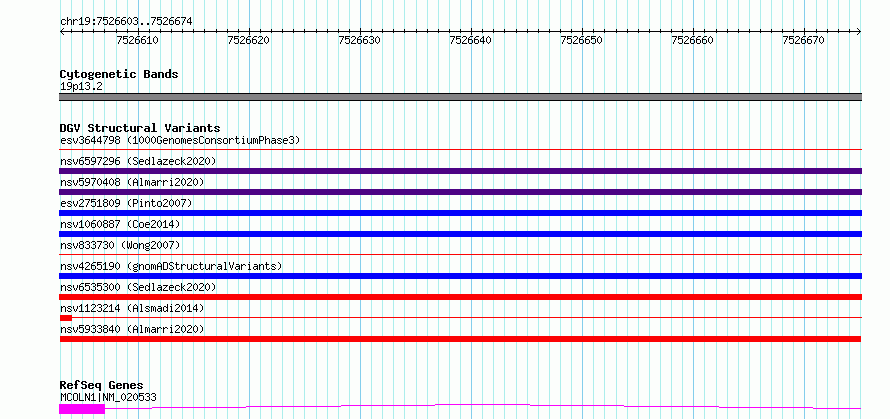The width and height of the screenshot is (890, 419).
Task: Open variant nsv5970408 (Almarri2020) label
Action: pyautogui.click(x=132, y=182)
